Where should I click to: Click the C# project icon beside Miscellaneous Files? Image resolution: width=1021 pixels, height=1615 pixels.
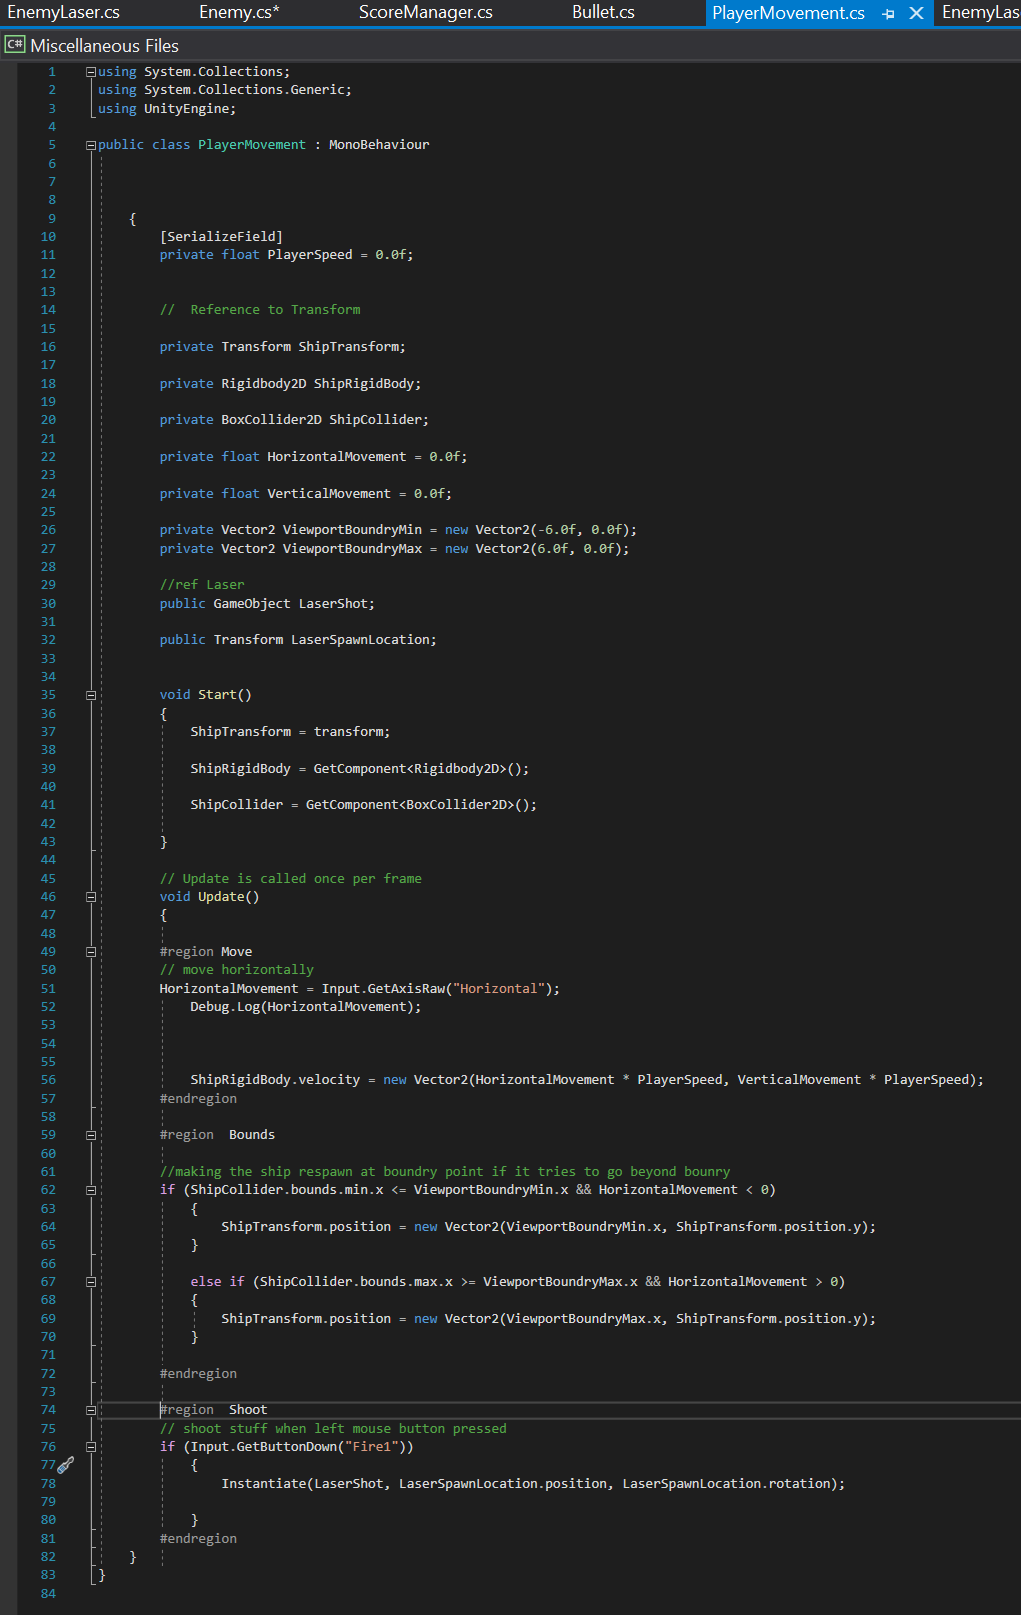click(x=15, y=45)
